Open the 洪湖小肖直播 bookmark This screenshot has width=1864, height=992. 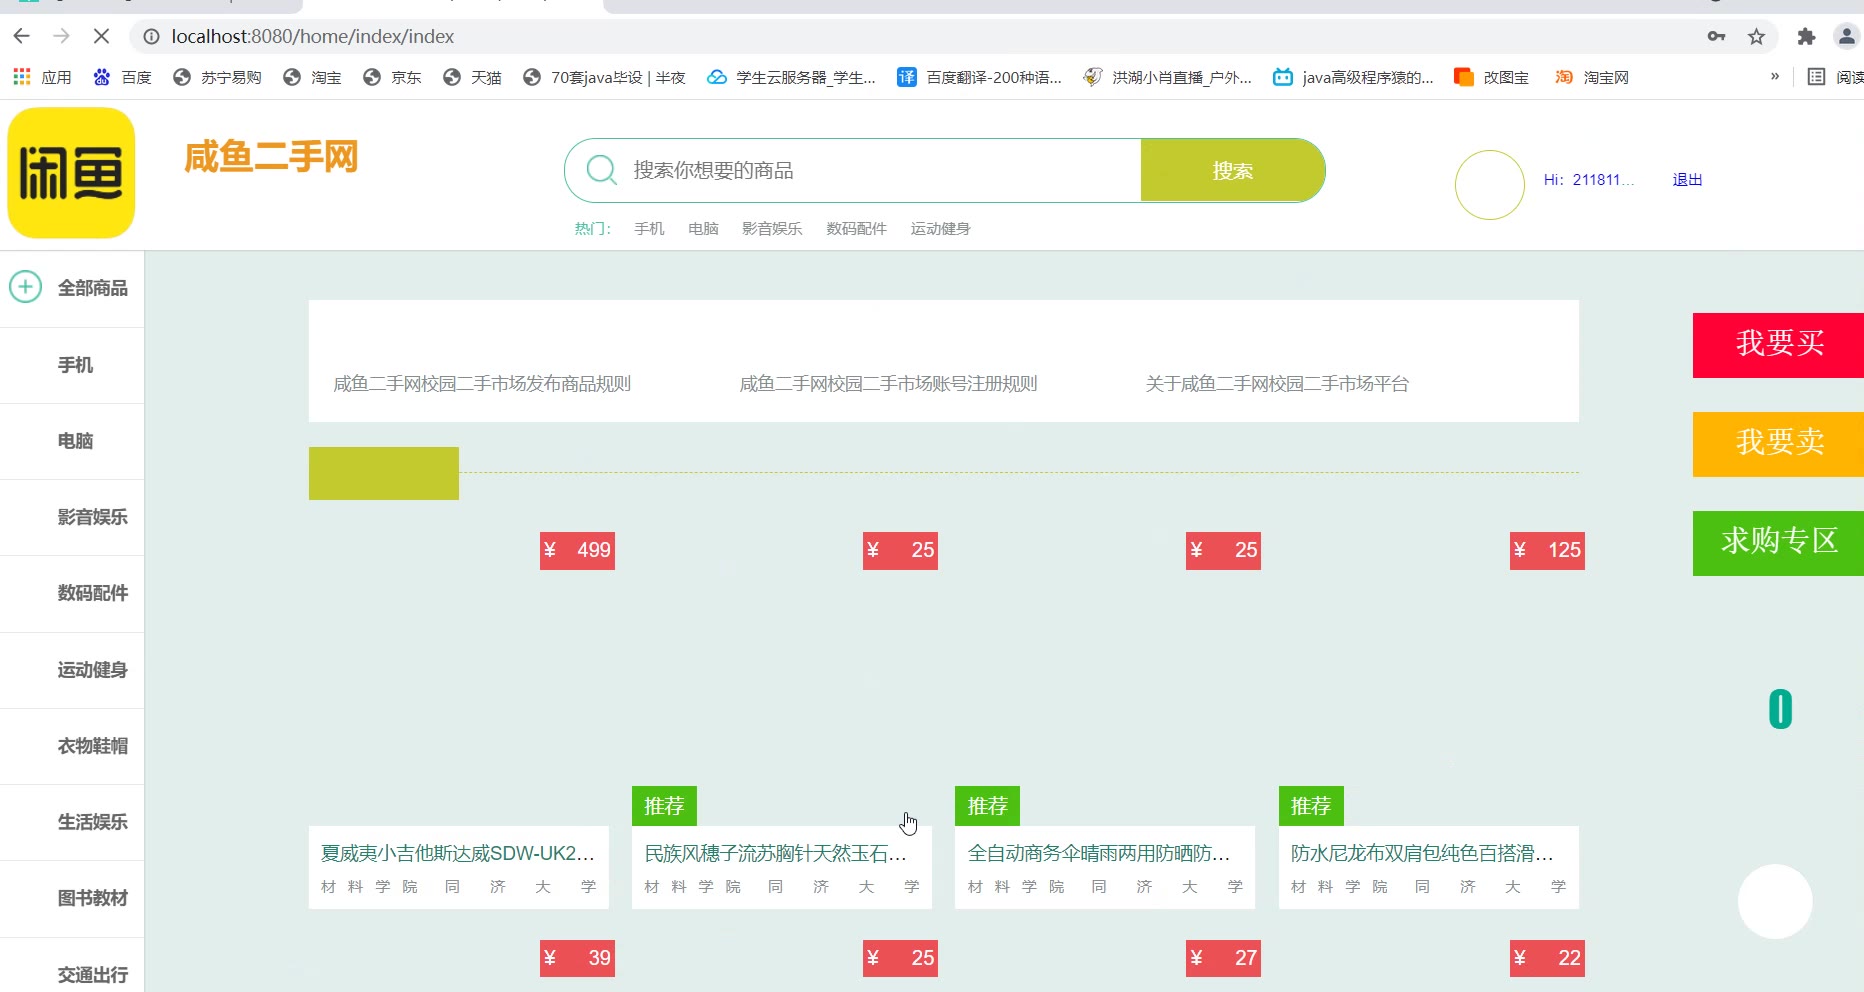pos(1167,77)
